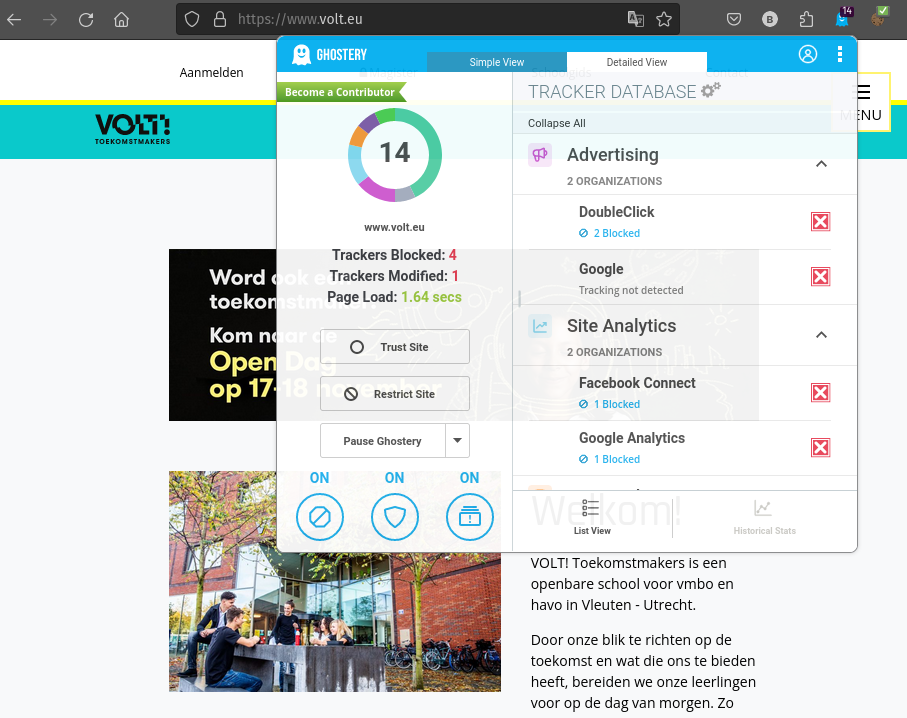This screenshot has width=907, height=718.
Task: Click the "Trackers Blocked: 4" line
Action: point(394,255)
